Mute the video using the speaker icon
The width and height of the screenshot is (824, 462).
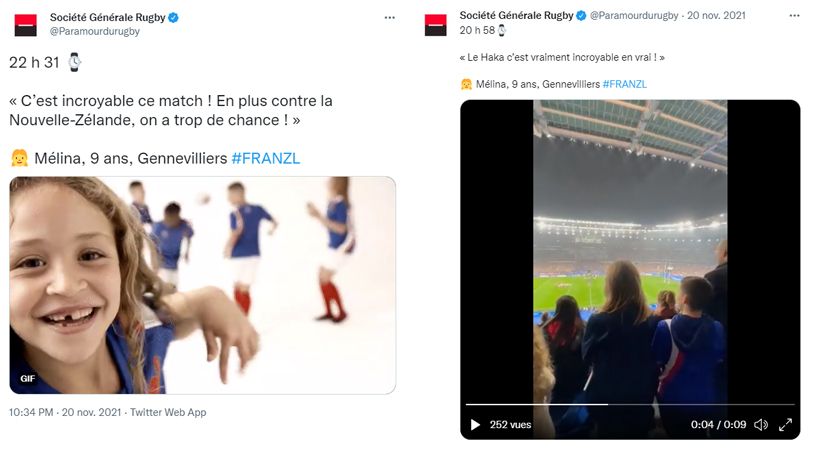pos(761,425)
